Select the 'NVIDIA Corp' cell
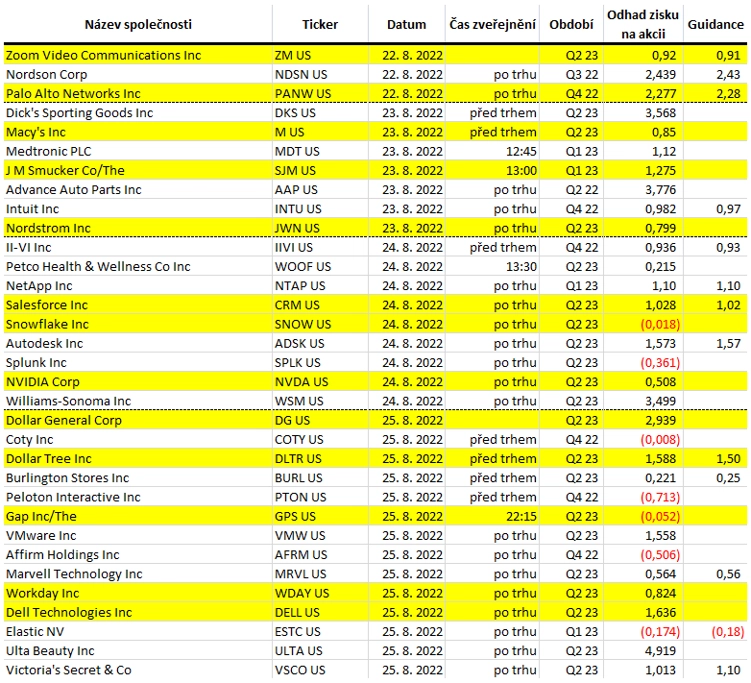The height and width of the screenshot is (683, 751). [x=138, y=382]
